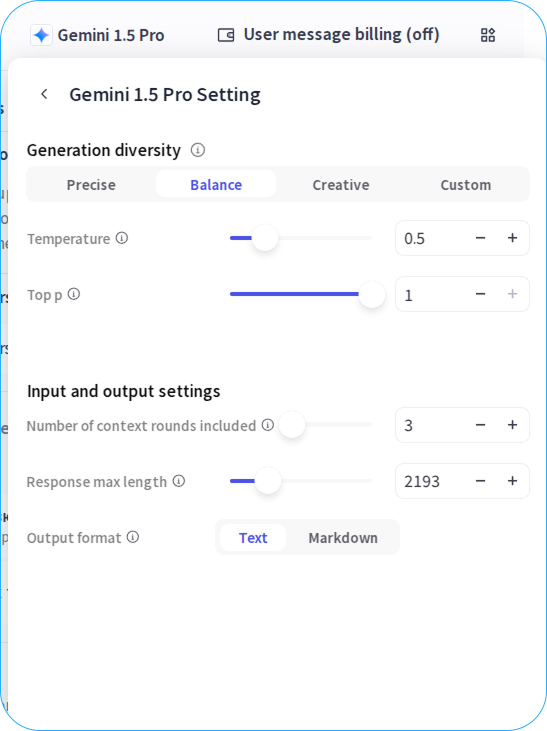Viewport: 547px width, 731px height.
Task: Show info for Response max length
Action: click(179, 481)
